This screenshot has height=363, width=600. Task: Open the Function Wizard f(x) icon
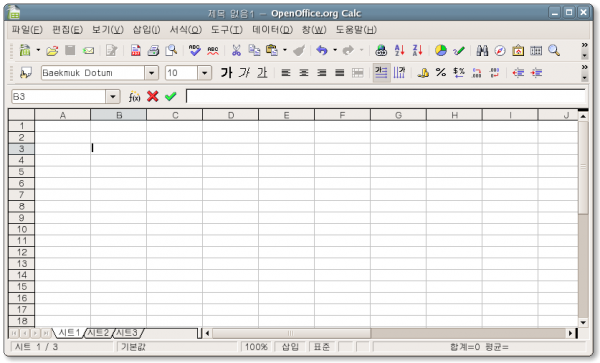click(134, 97)
